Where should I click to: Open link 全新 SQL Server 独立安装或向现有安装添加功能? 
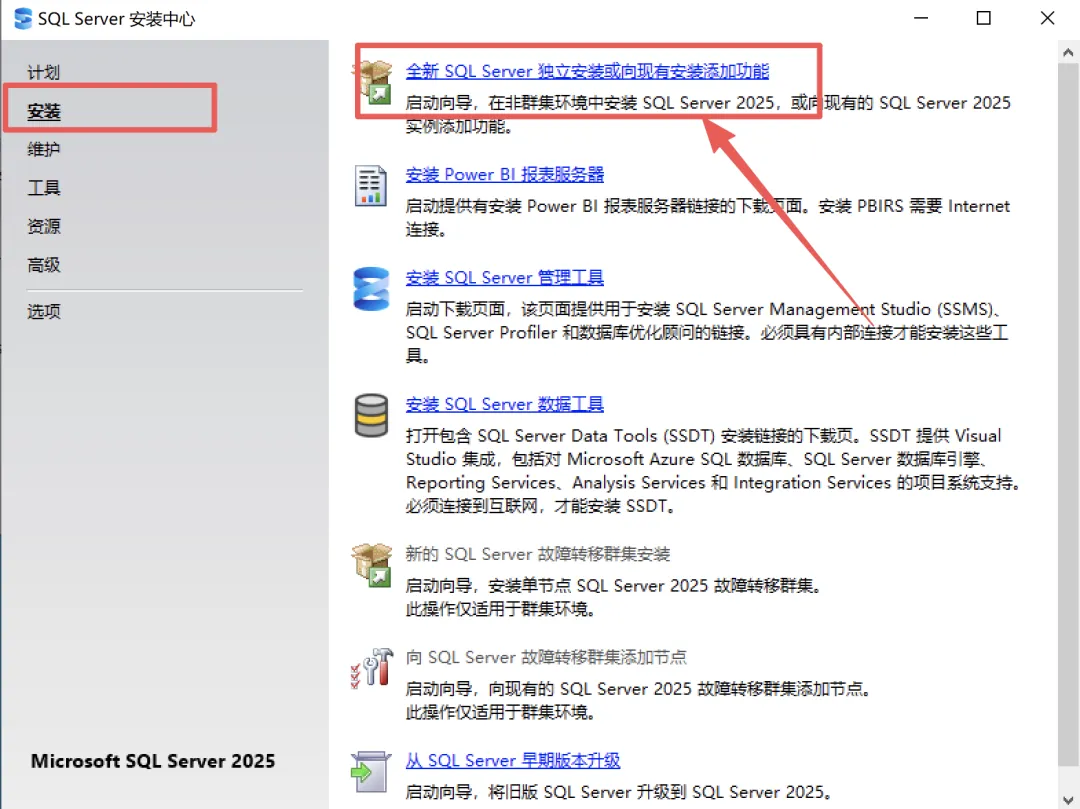[587, 71]
